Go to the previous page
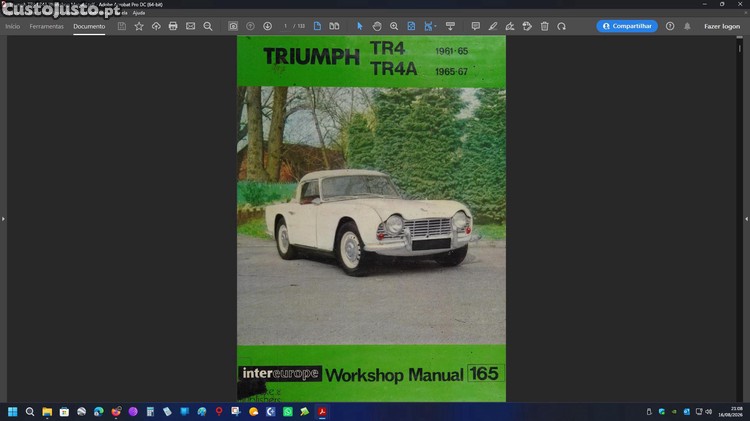Screen dimensions: 750x421 250,26
